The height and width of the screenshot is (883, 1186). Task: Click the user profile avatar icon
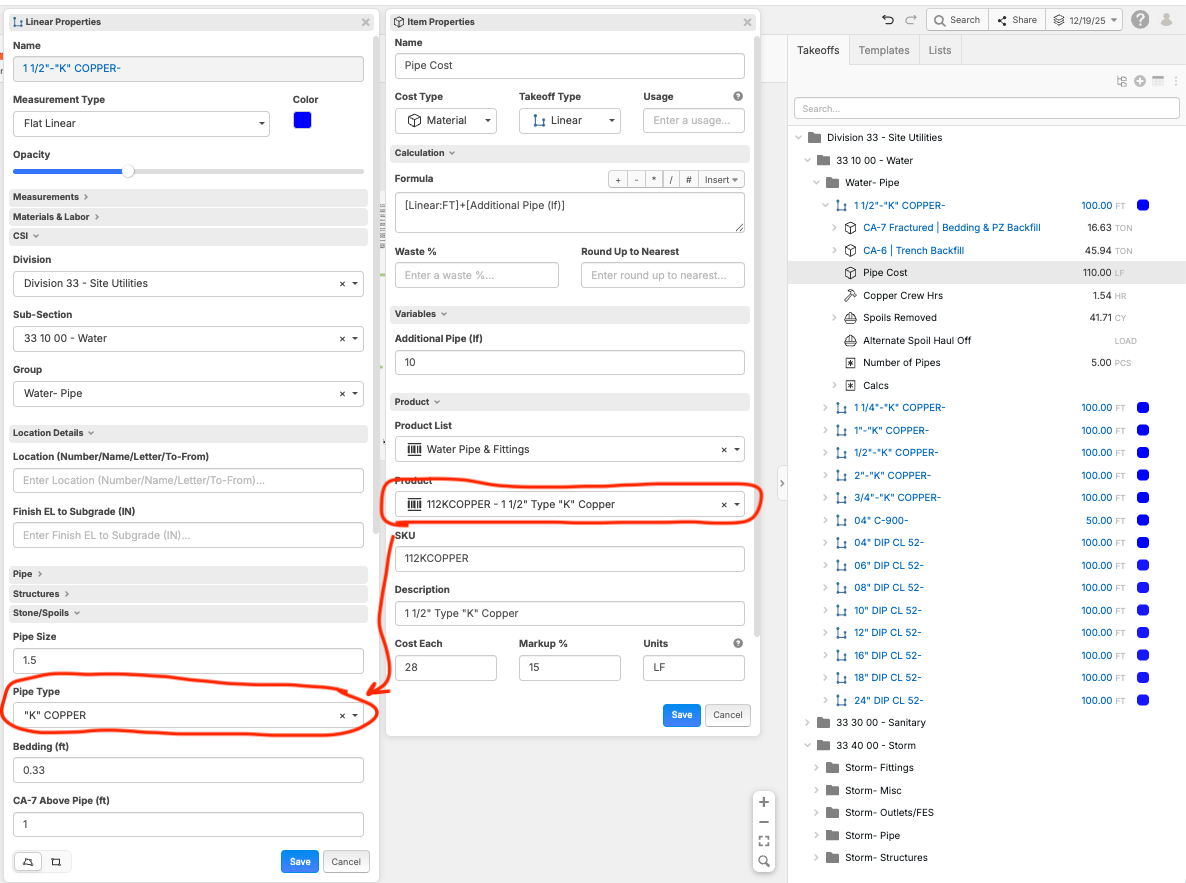click(1166, 20)
